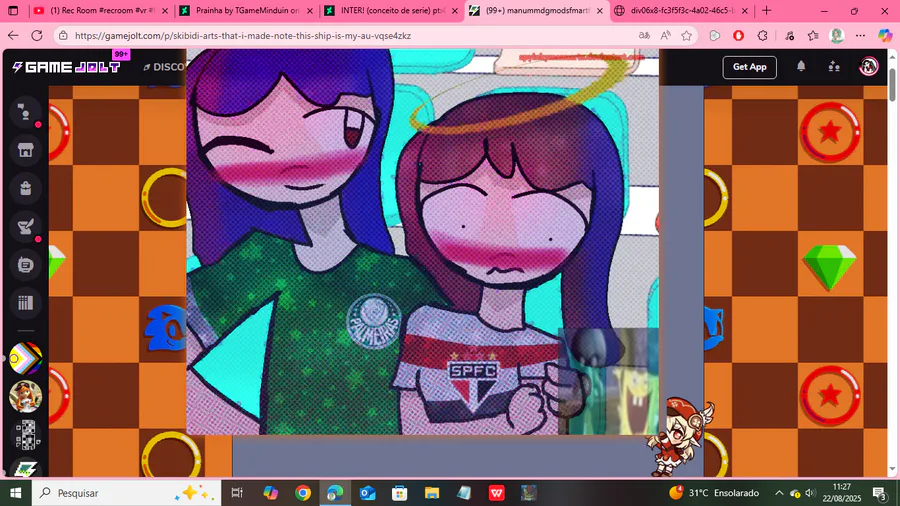Click the translate page icon

pos(644,36)
